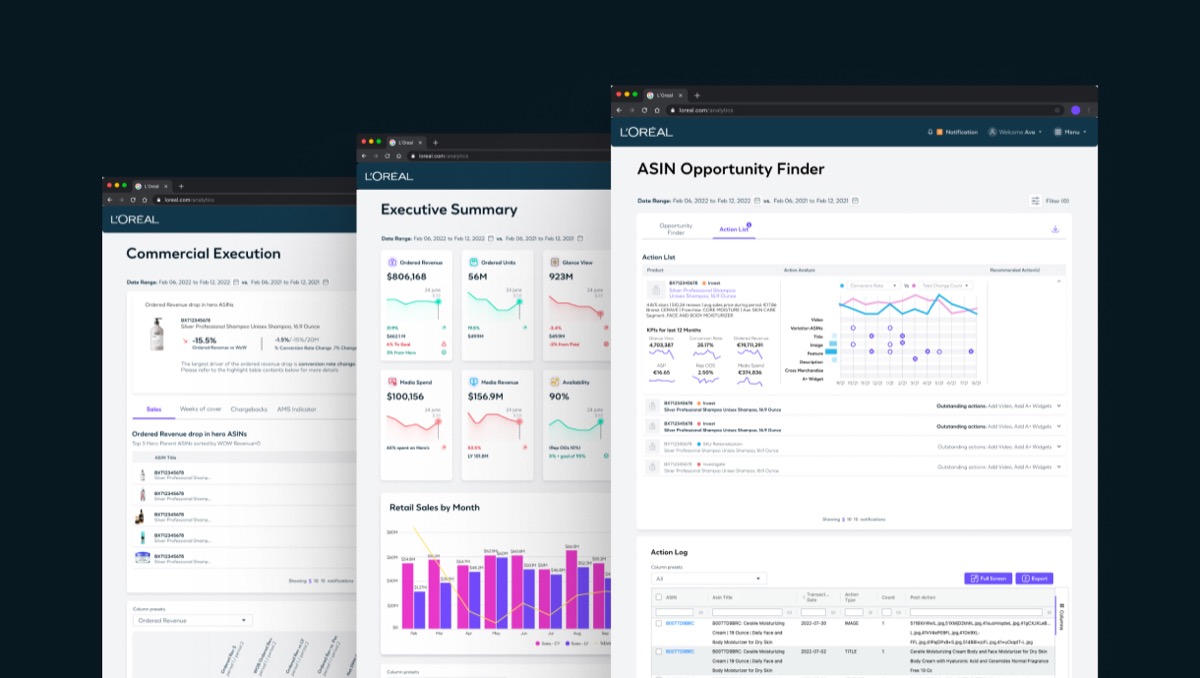Click the bookmark star in ASIN window address bar
The width and height of the screenshot is (1200, 678).
coord(1057,110)
